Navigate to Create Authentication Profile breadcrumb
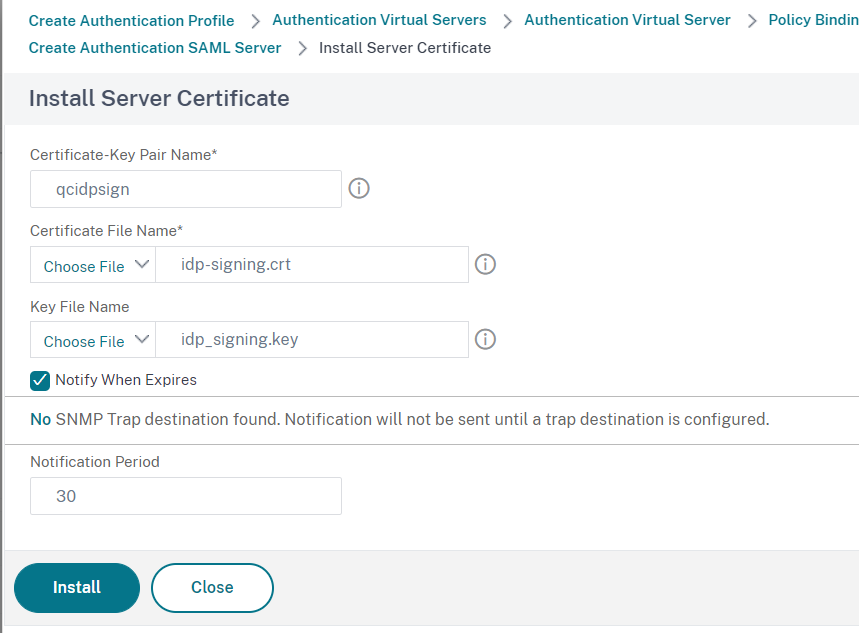 [131, 20]
